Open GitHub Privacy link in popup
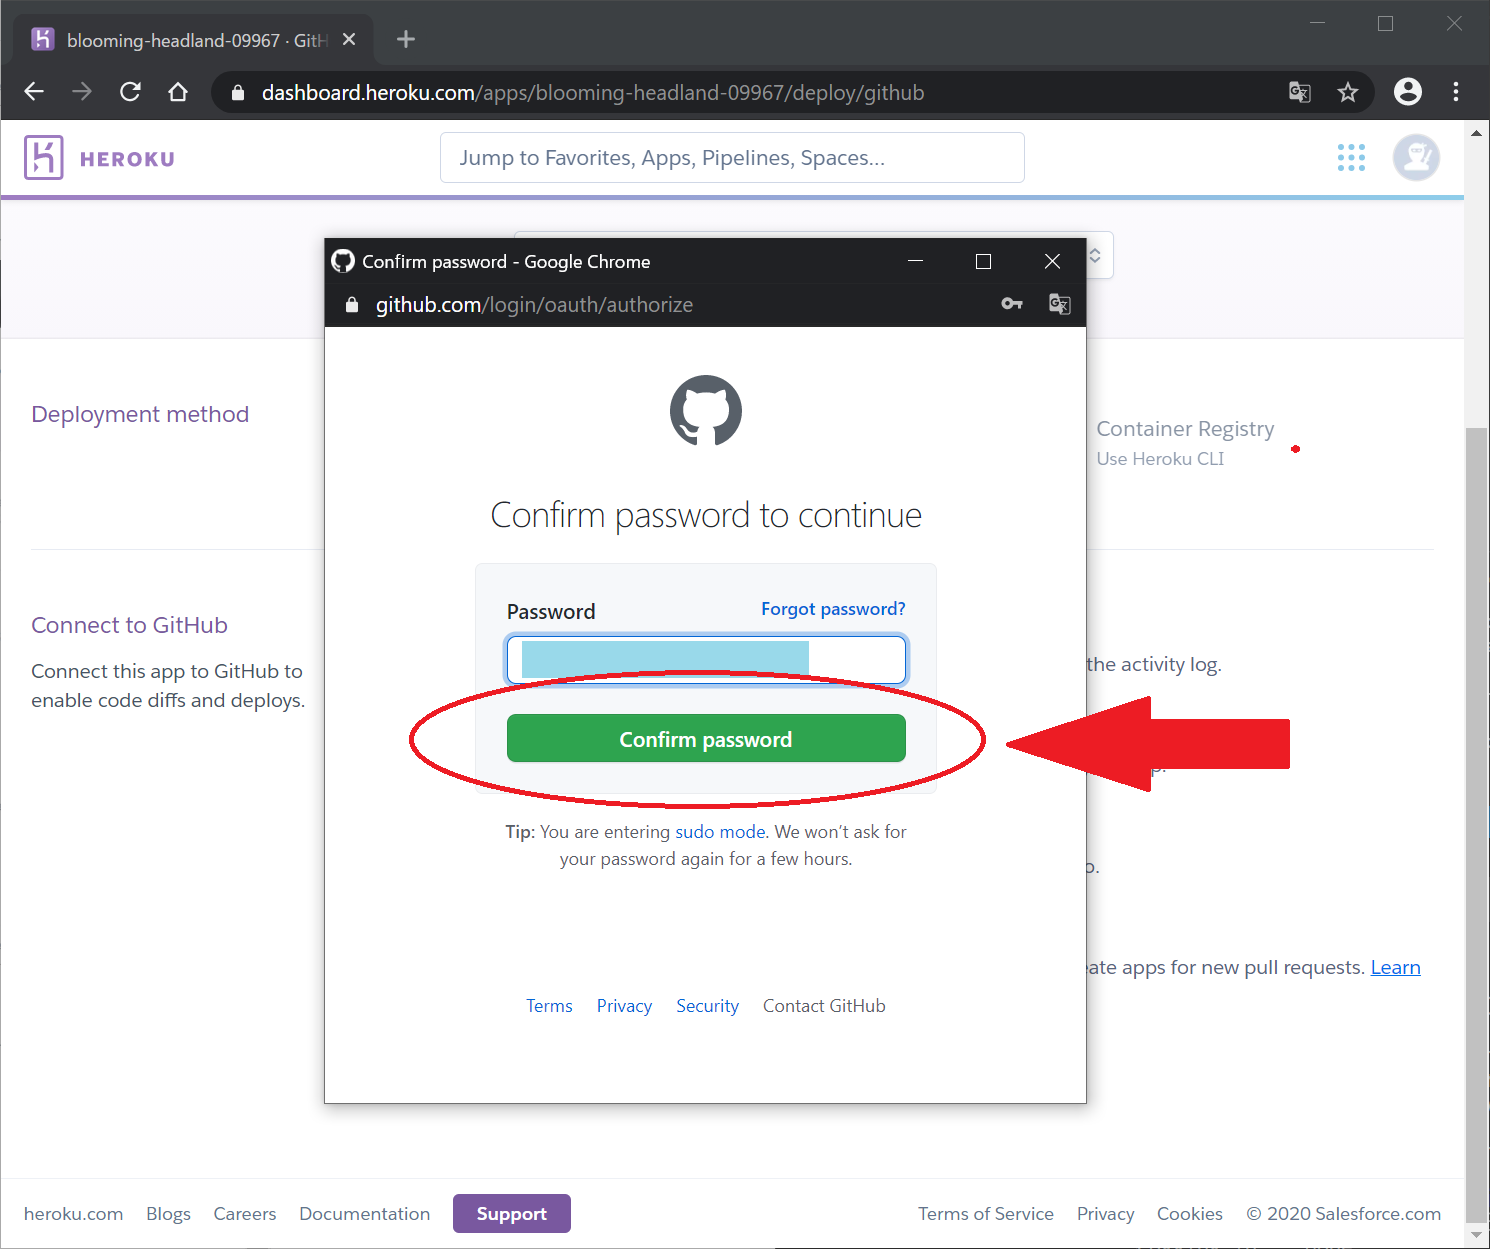1490x1249 pixels. point(624,1006)
